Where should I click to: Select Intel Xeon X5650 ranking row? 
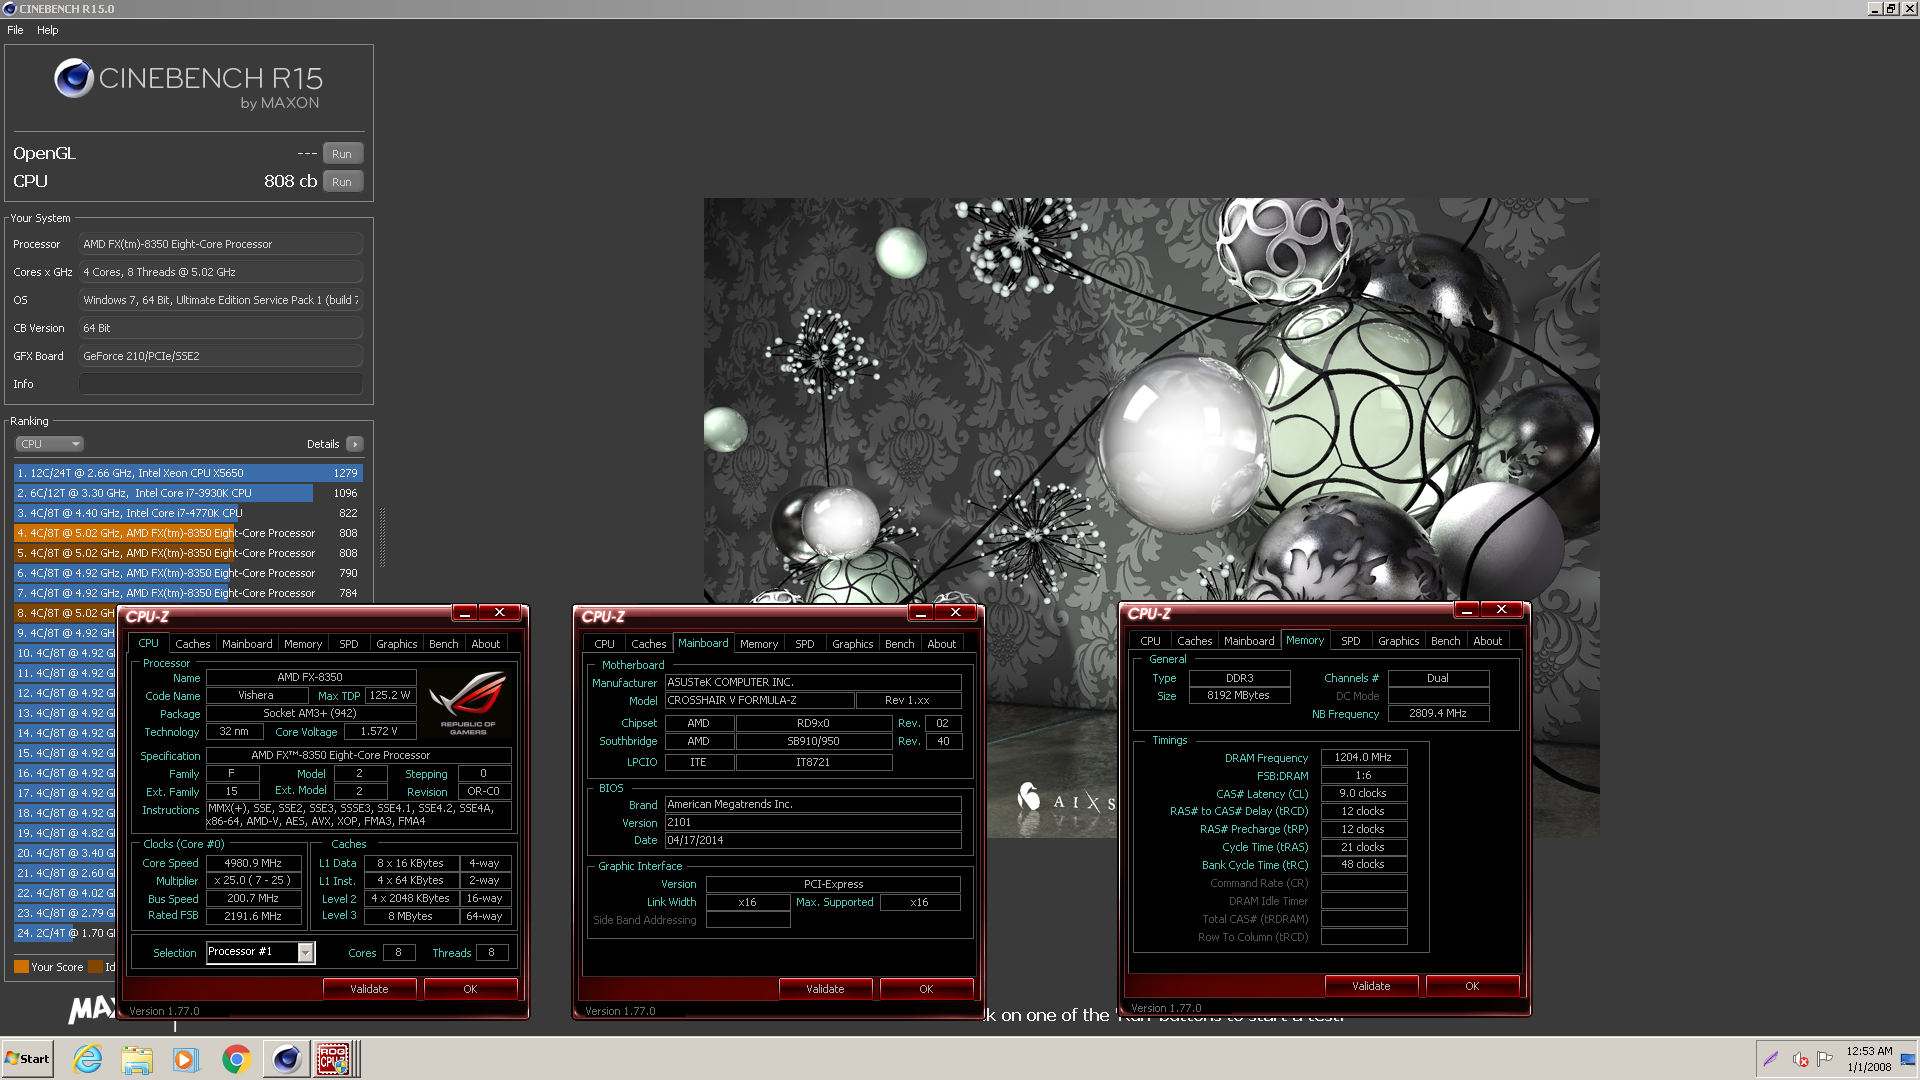(188, 473)
